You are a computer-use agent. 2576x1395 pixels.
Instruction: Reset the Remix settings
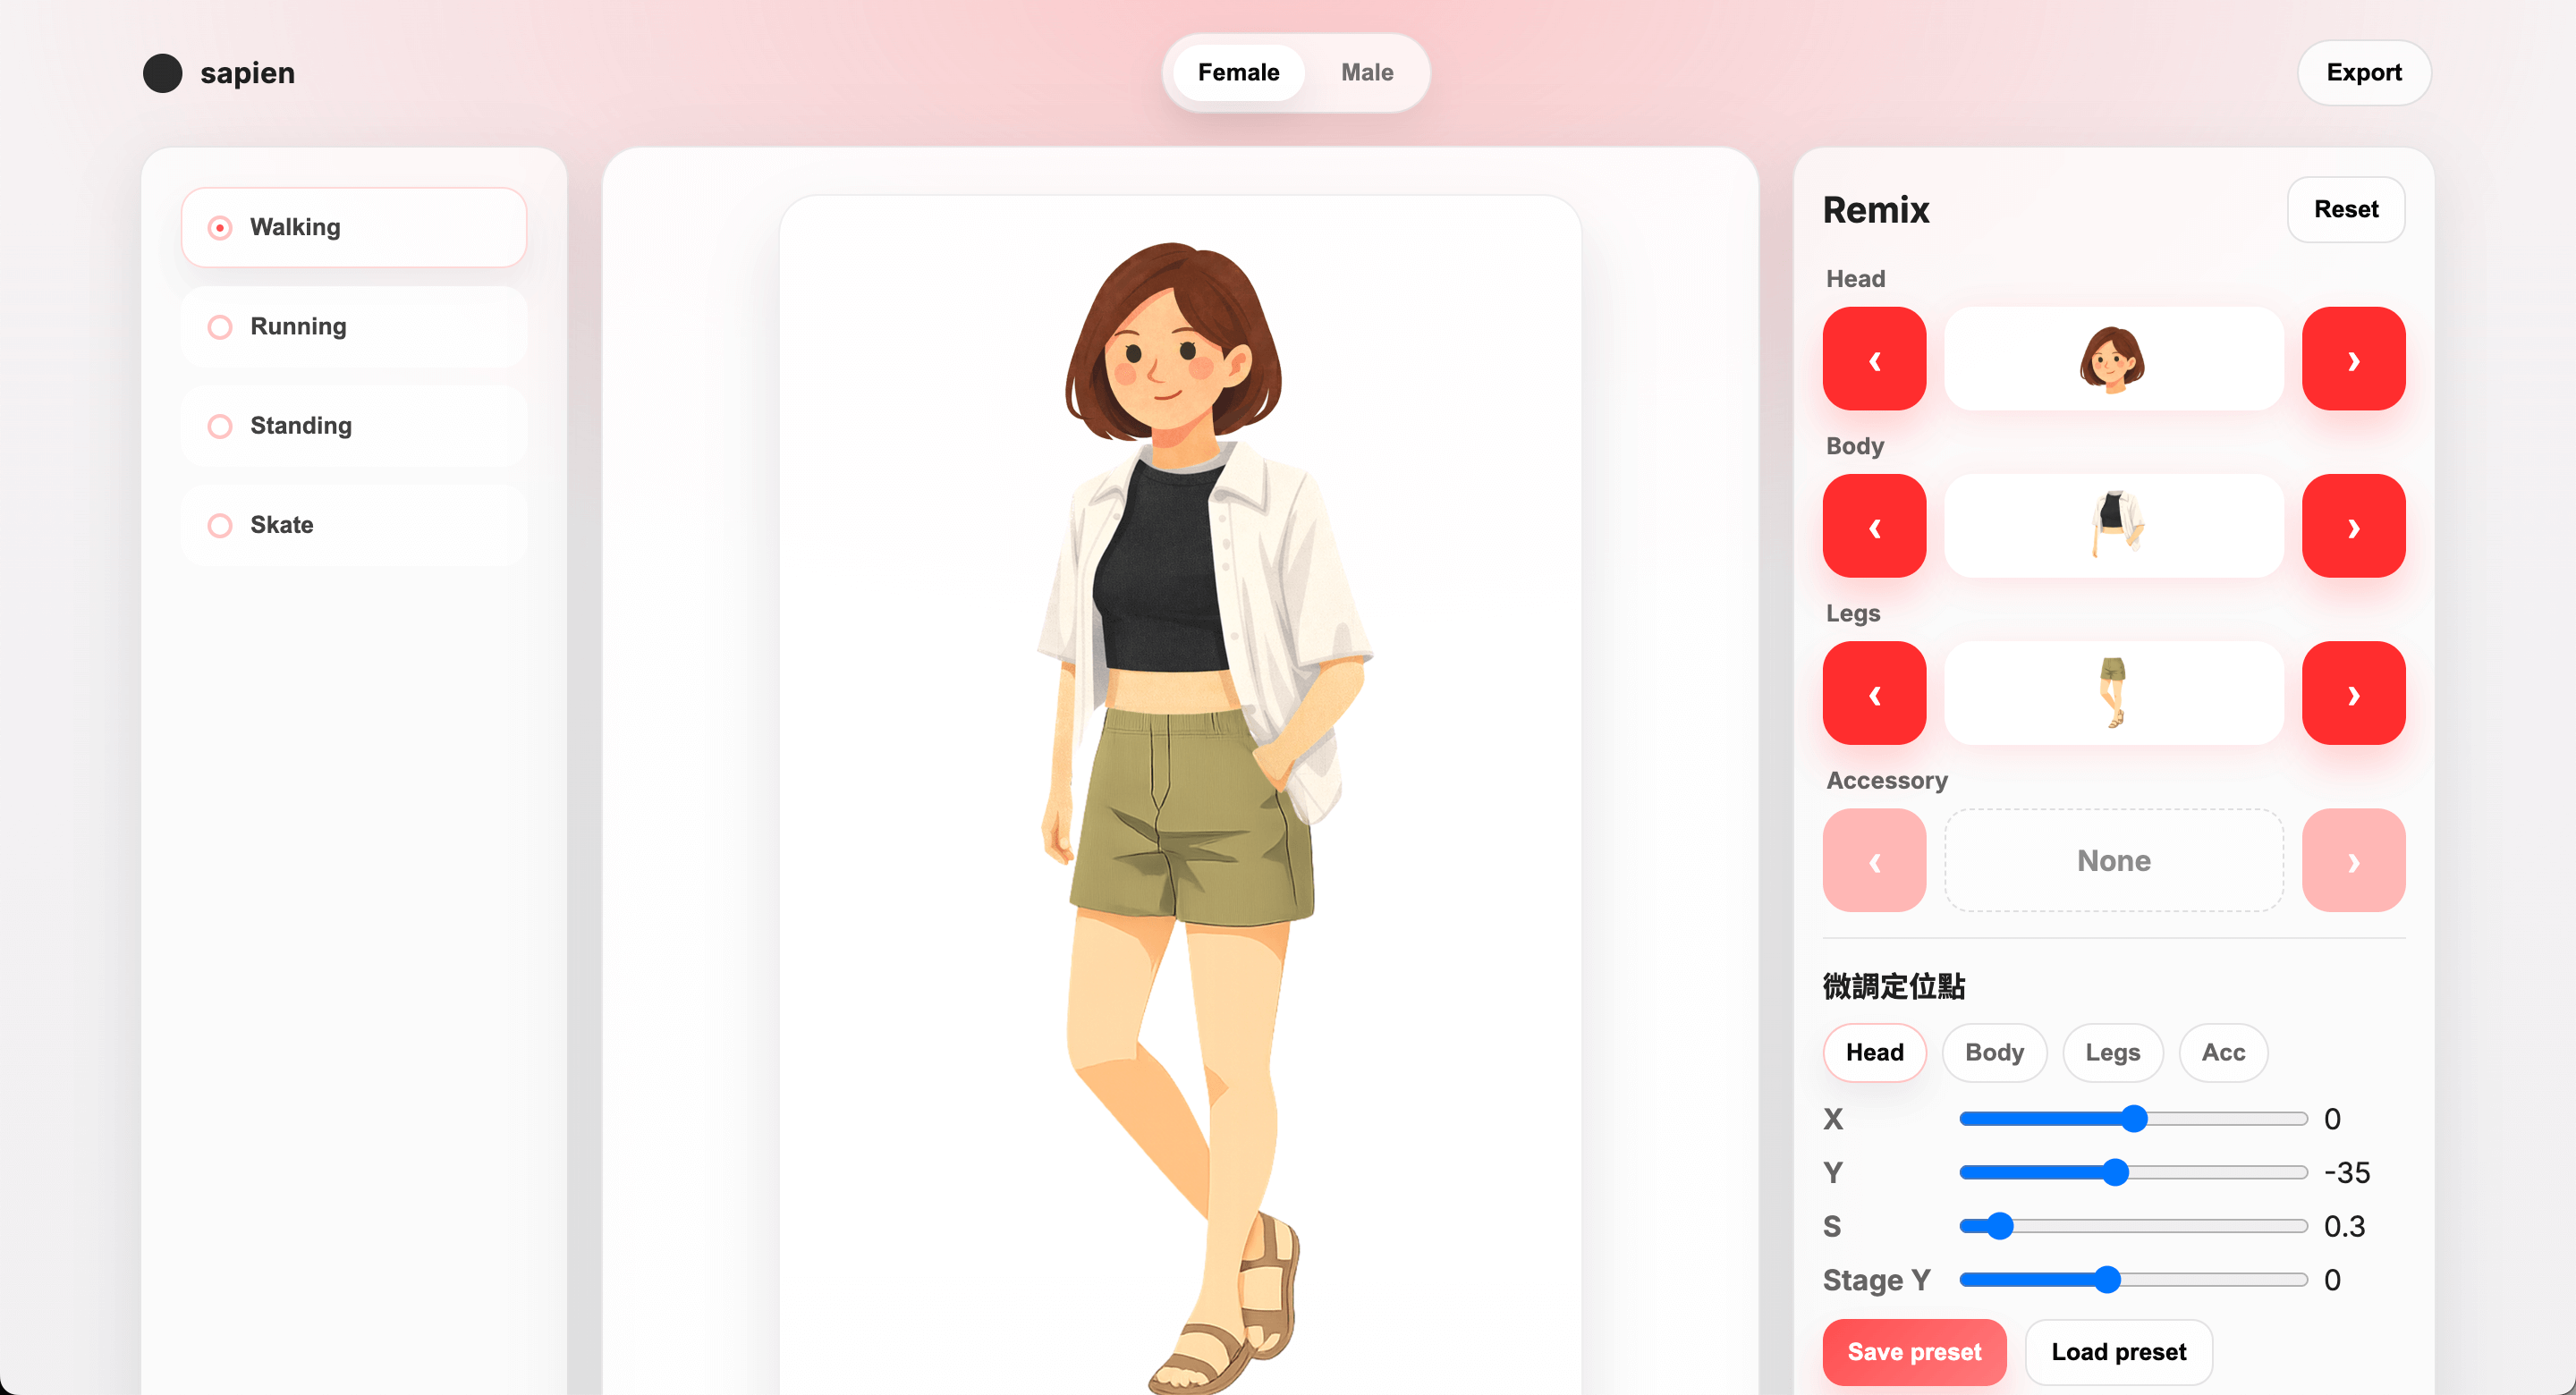tap(2345, 209)
